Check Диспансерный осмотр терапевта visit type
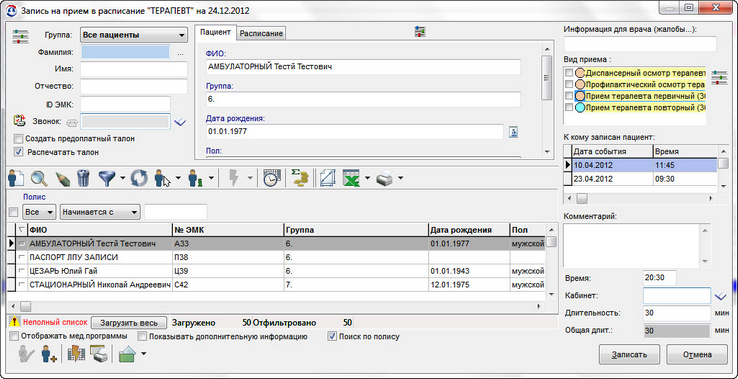Viewport: 738px width, 379px height. (569, 73)
